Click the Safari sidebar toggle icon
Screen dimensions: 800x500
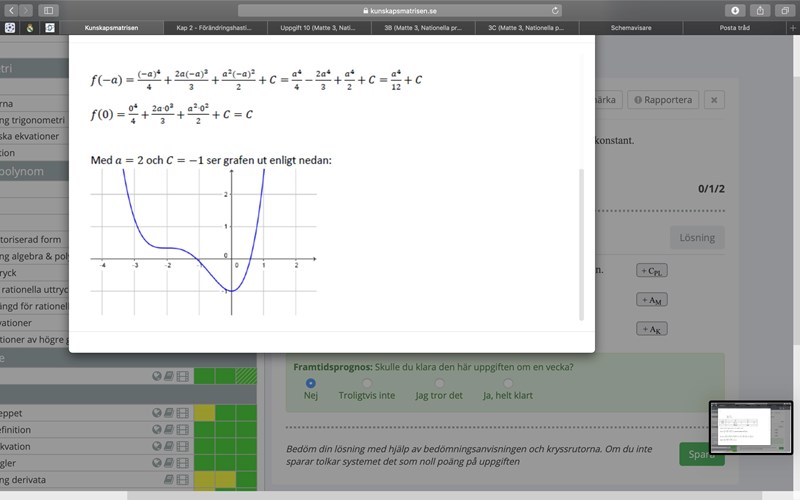pyautogui.click(x=47, y=10)
